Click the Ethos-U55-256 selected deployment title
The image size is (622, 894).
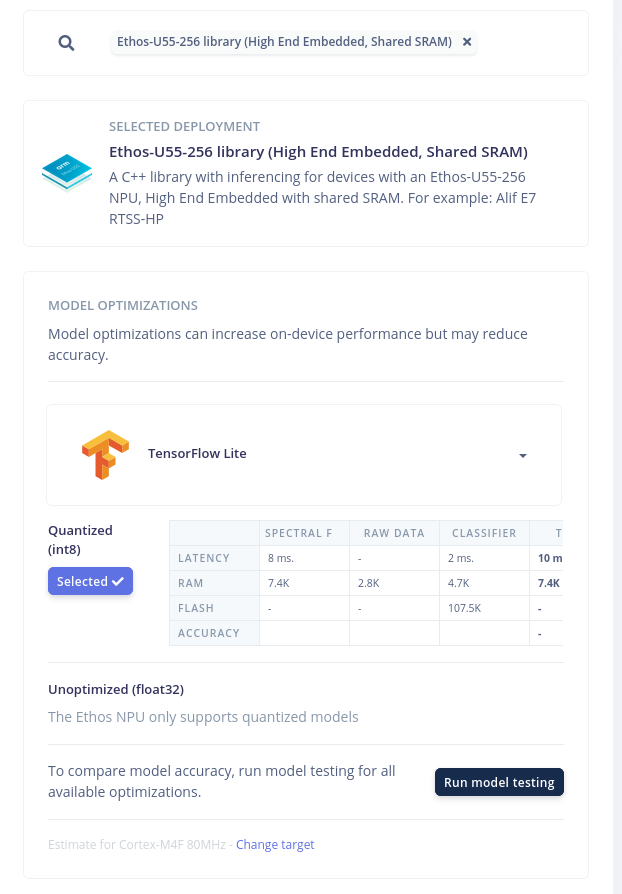[318, 152]
